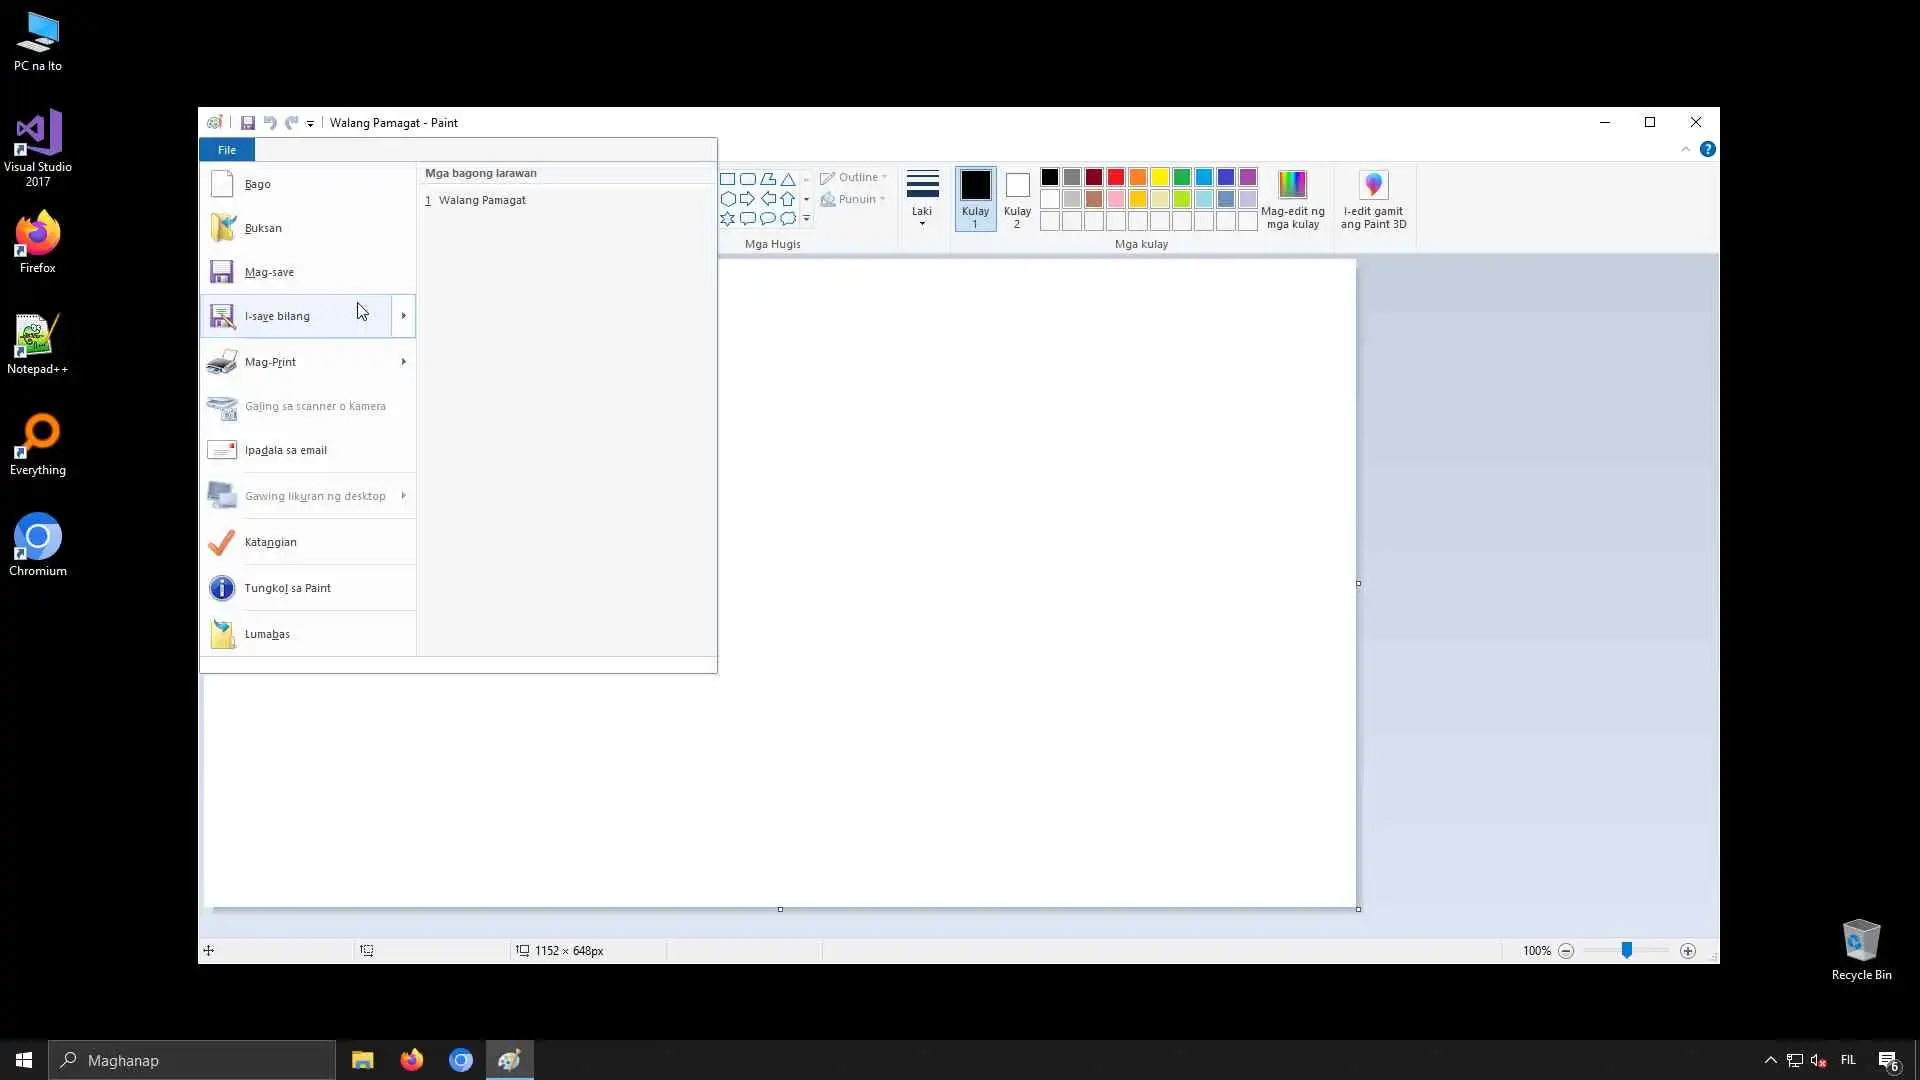This screenshot has height=1080, width=1920.
Task: Click zoom out minus button in status bar
Action: pos(1566,951)
